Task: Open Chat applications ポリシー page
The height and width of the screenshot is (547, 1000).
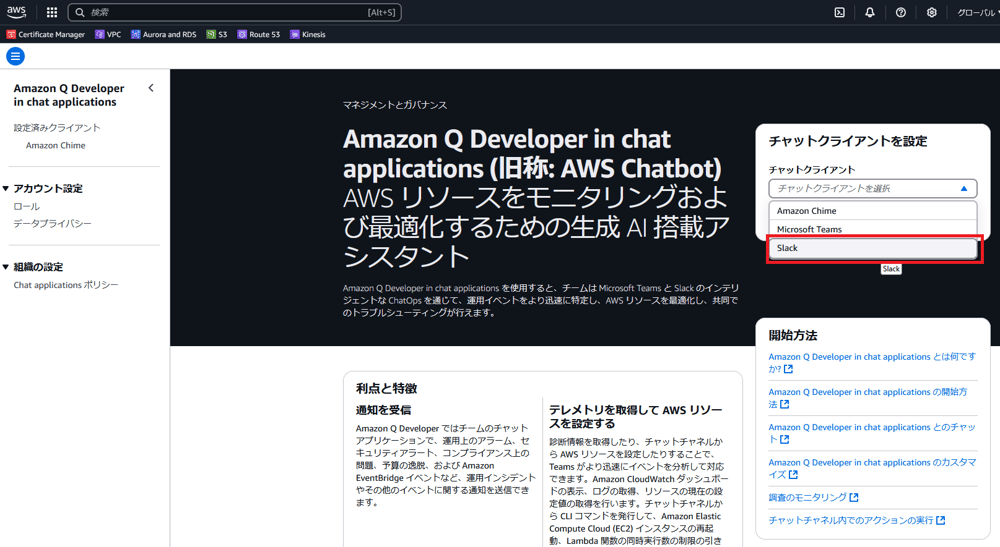Action: click(66, 285)
